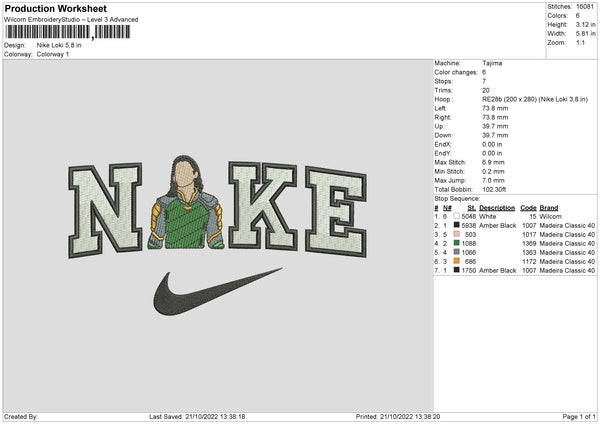Screen dimensions: 600x424
Task: Select the Left value '73.8 mm'
Action: (x=495, y=108)
